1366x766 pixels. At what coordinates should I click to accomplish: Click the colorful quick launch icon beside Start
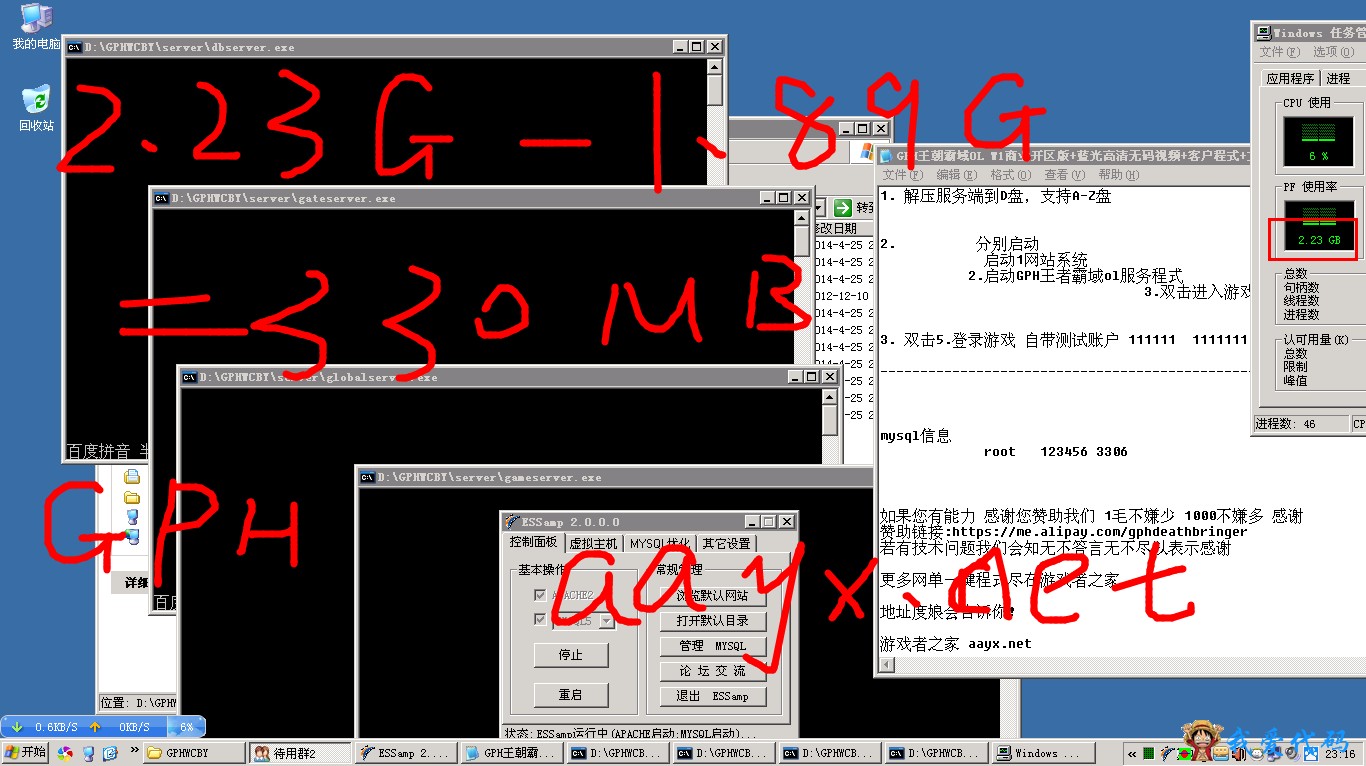tap(65, 753)
